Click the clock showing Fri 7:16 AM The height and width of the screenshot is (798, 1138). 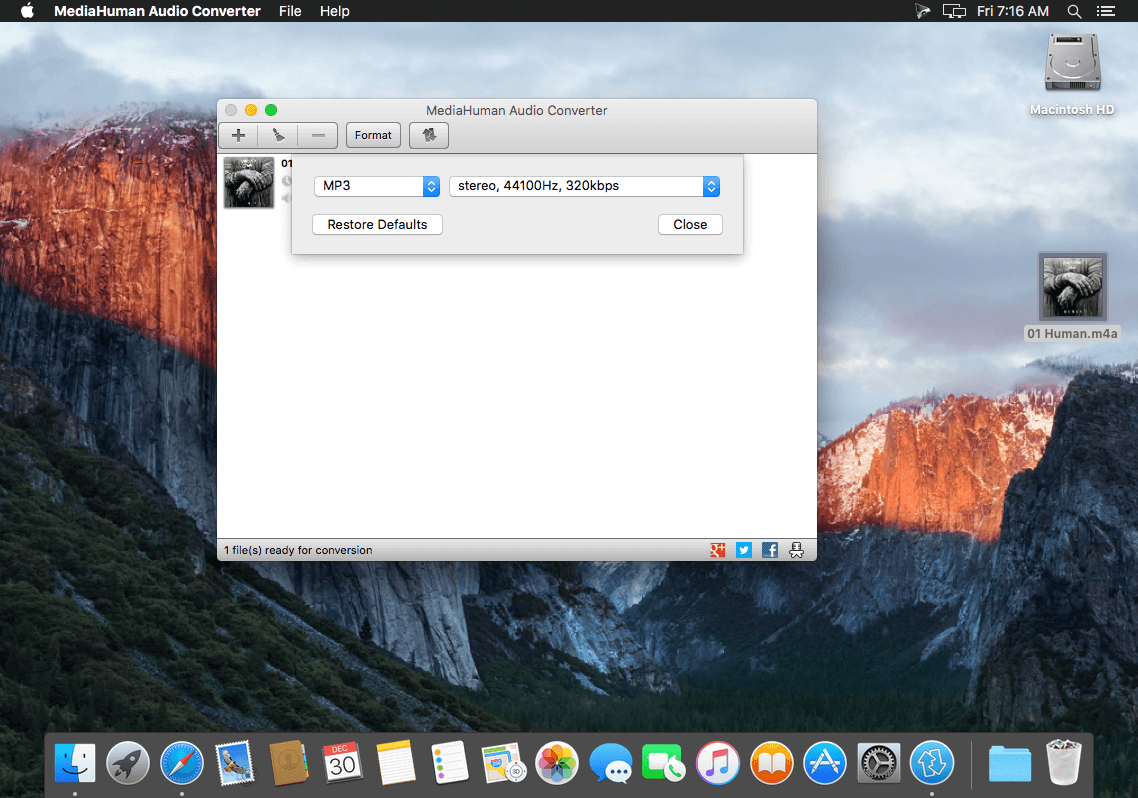coord(1012,11)
